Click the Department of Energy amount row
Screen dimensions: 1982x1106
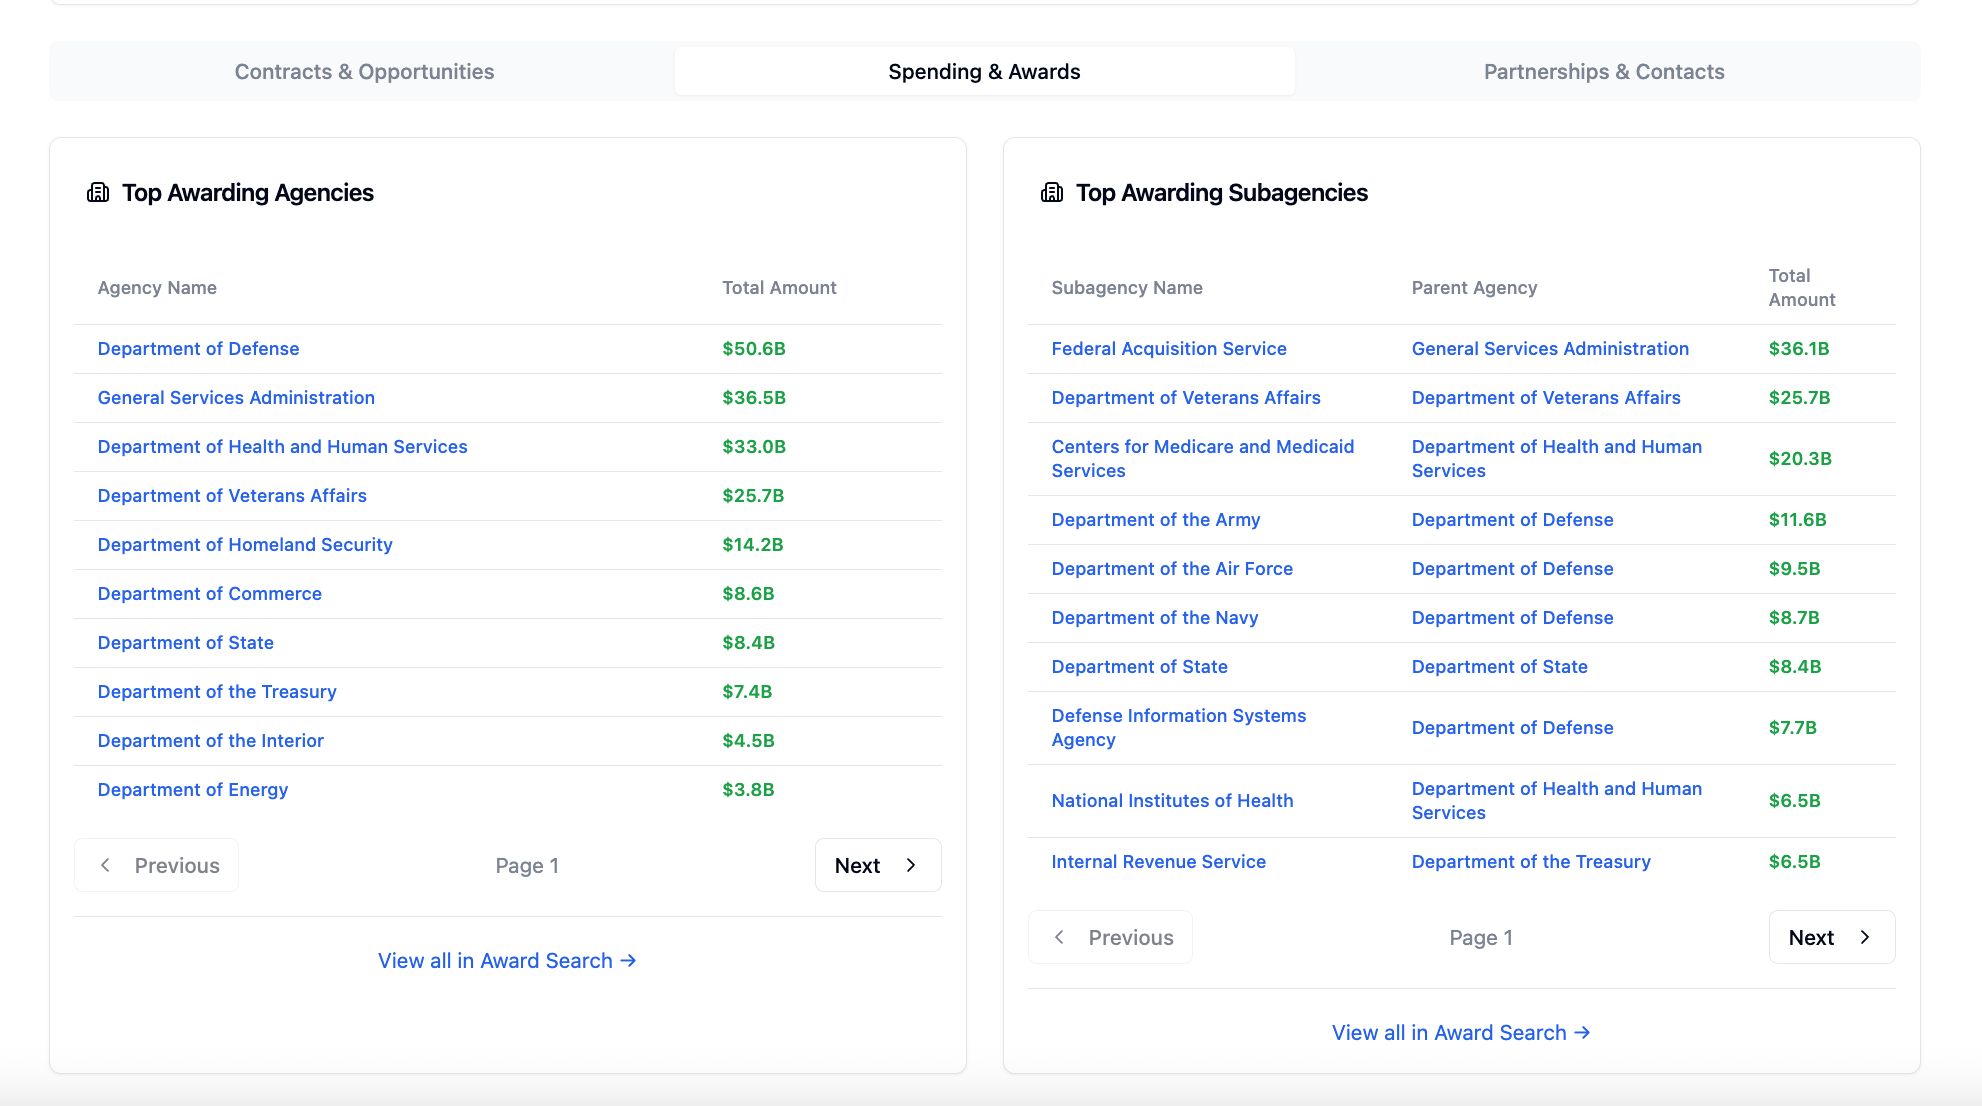[x=749, y=789]
